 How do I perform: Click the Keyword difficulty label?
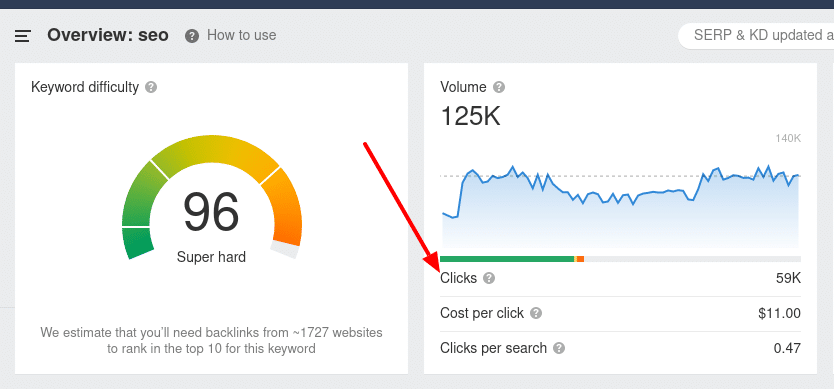pyautogui.click(x=85, y=87)
